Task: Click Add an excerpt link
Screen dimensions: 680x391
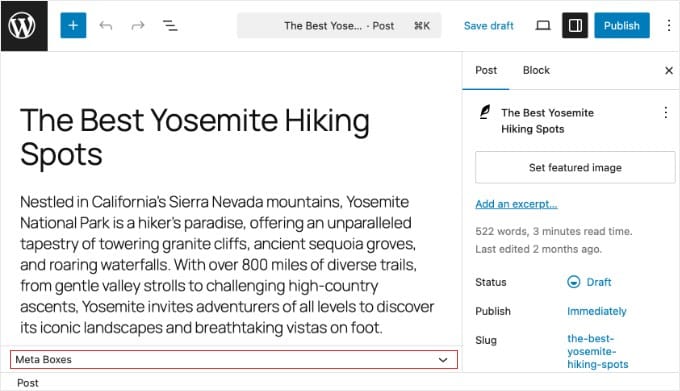Action: 516,204
